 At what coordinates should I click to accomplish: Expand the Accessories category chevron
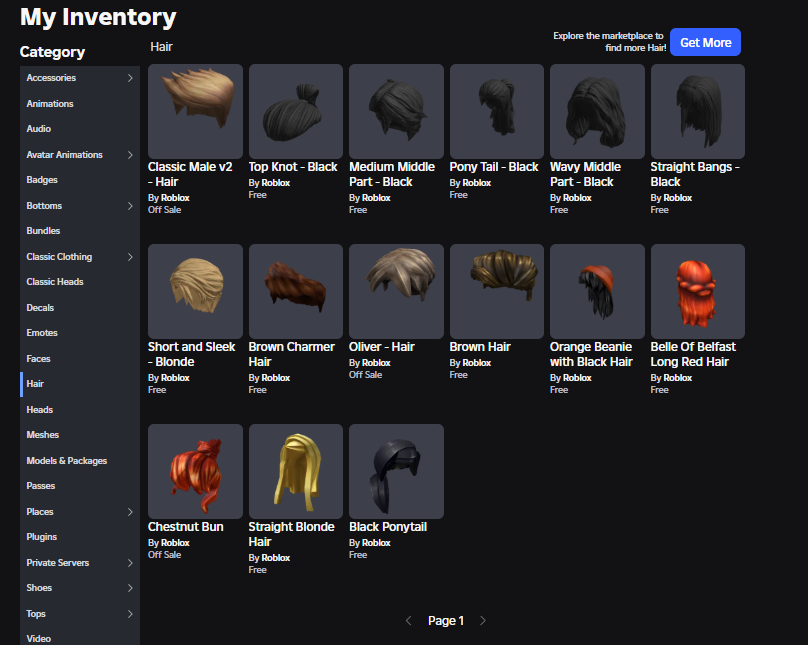coord(130,78)
